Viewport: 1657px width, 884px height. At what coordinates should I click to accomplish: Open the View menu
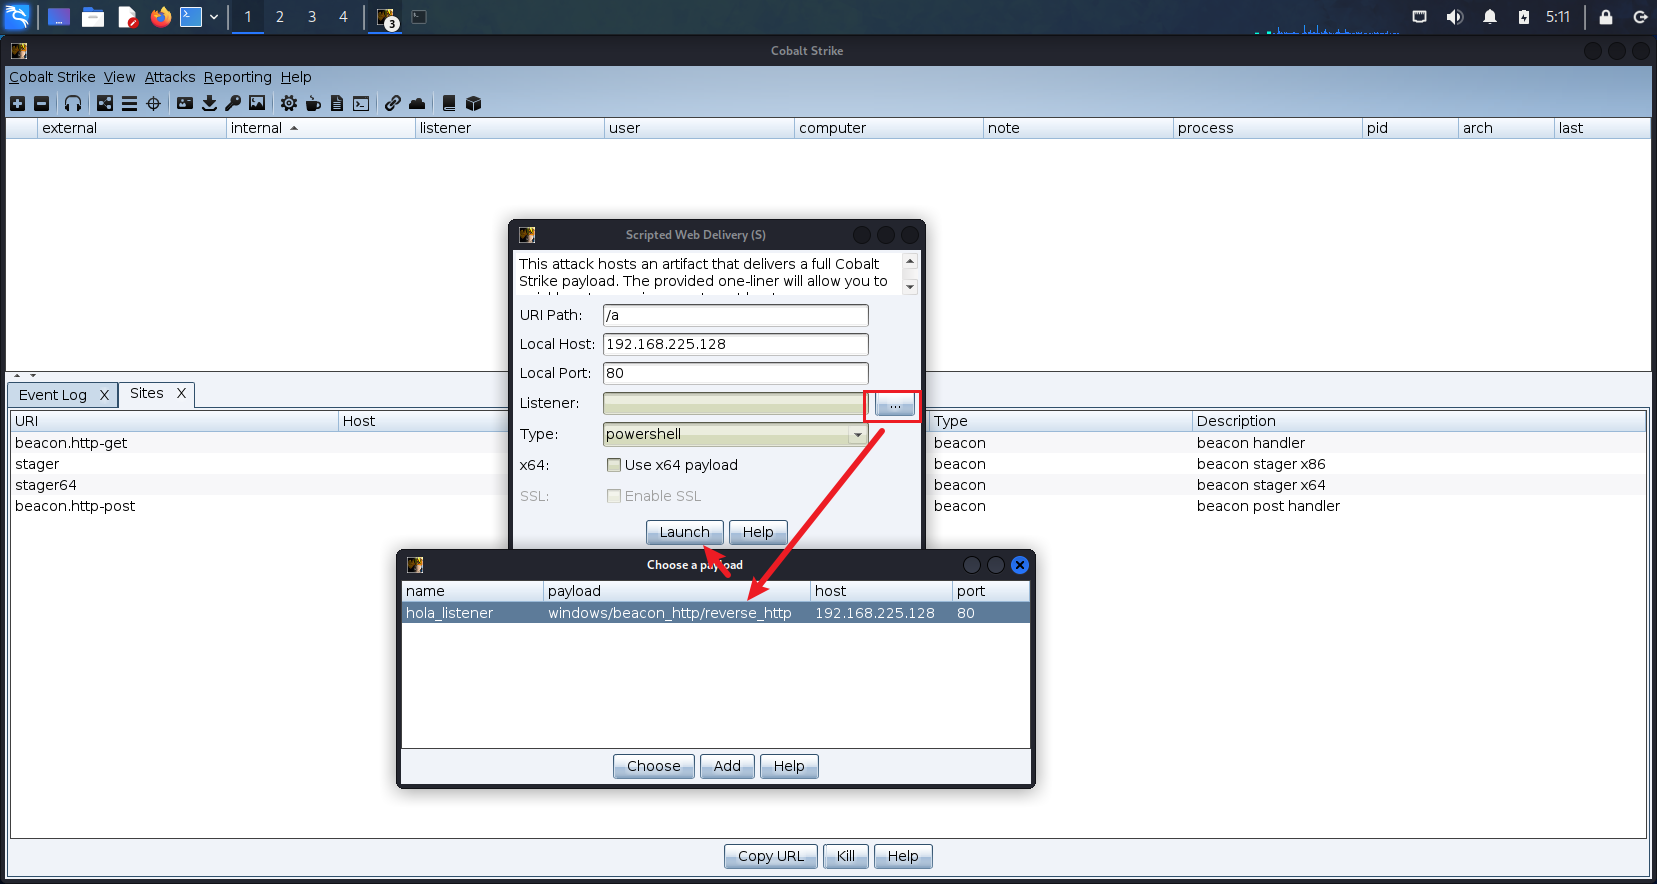tap(119, 77)
